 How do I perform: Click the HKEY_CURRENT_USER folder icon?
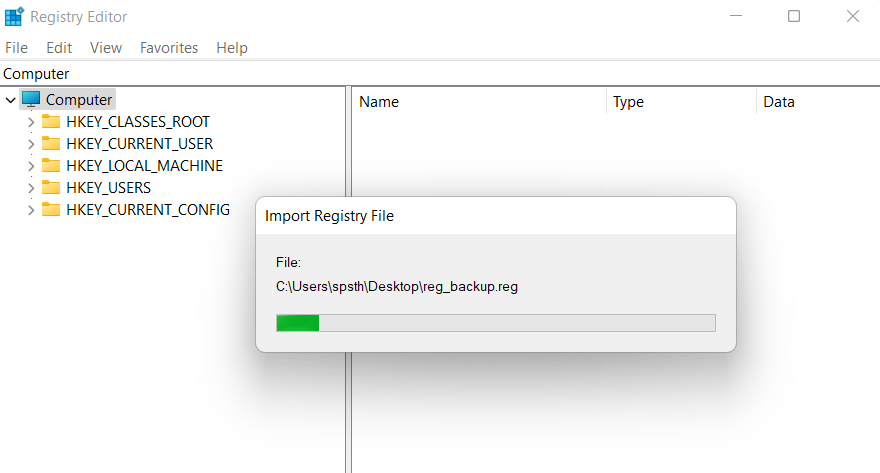point(51,143)
